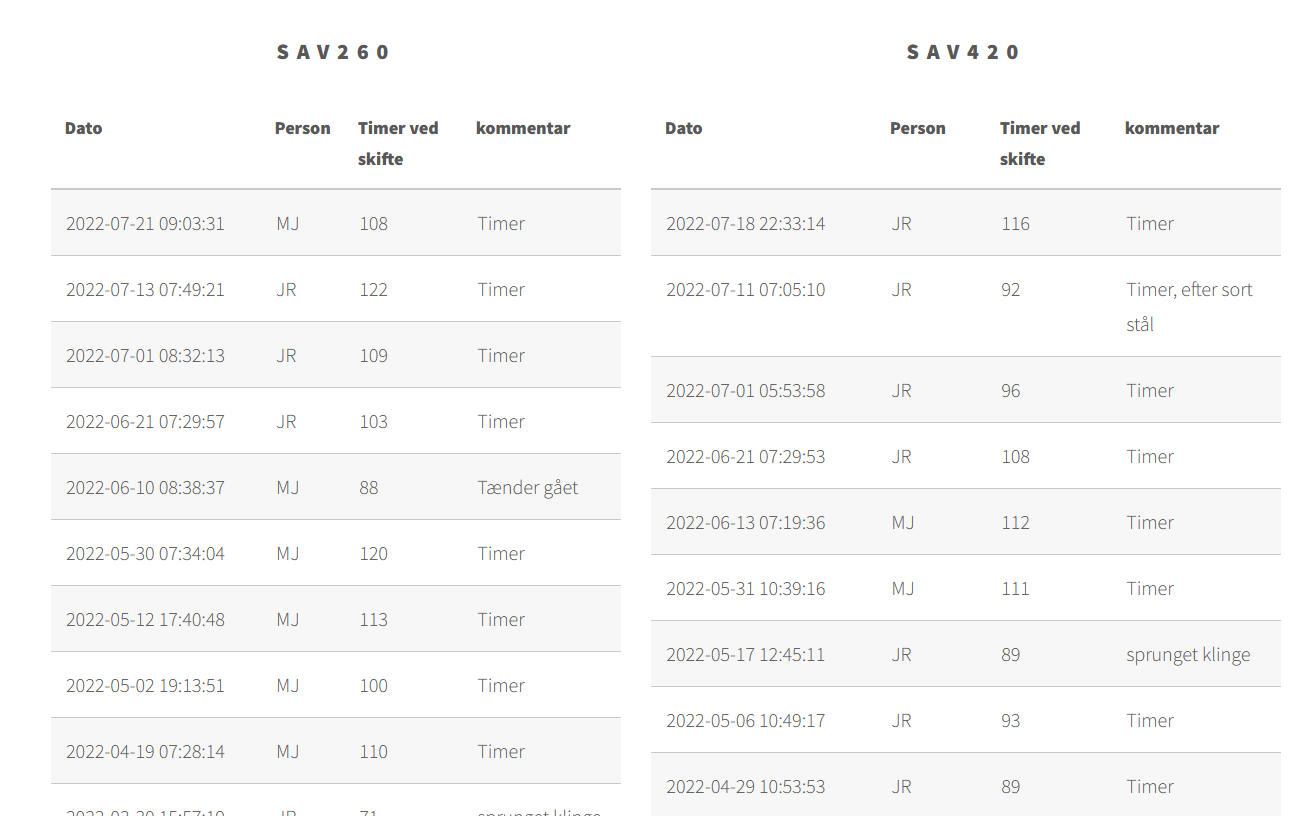Image resolution: width=1293 pixels, height=816 pixels.
Task: Click person MJ in the 2022-05-31 row
Action: (x=902, y=588)
